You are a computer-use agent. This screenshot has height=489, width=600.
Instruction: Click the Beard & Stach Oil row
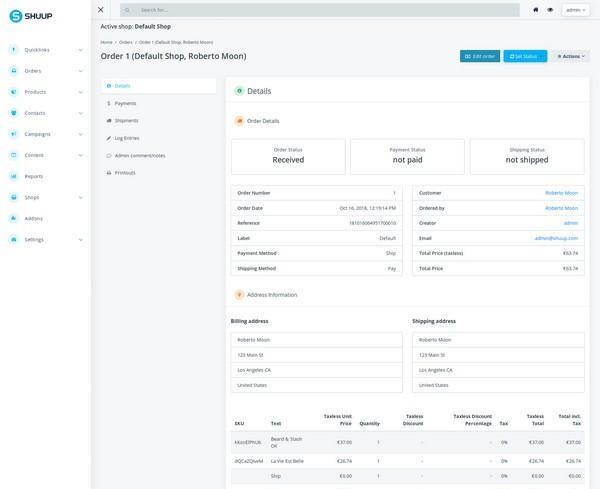pos(408,442)
